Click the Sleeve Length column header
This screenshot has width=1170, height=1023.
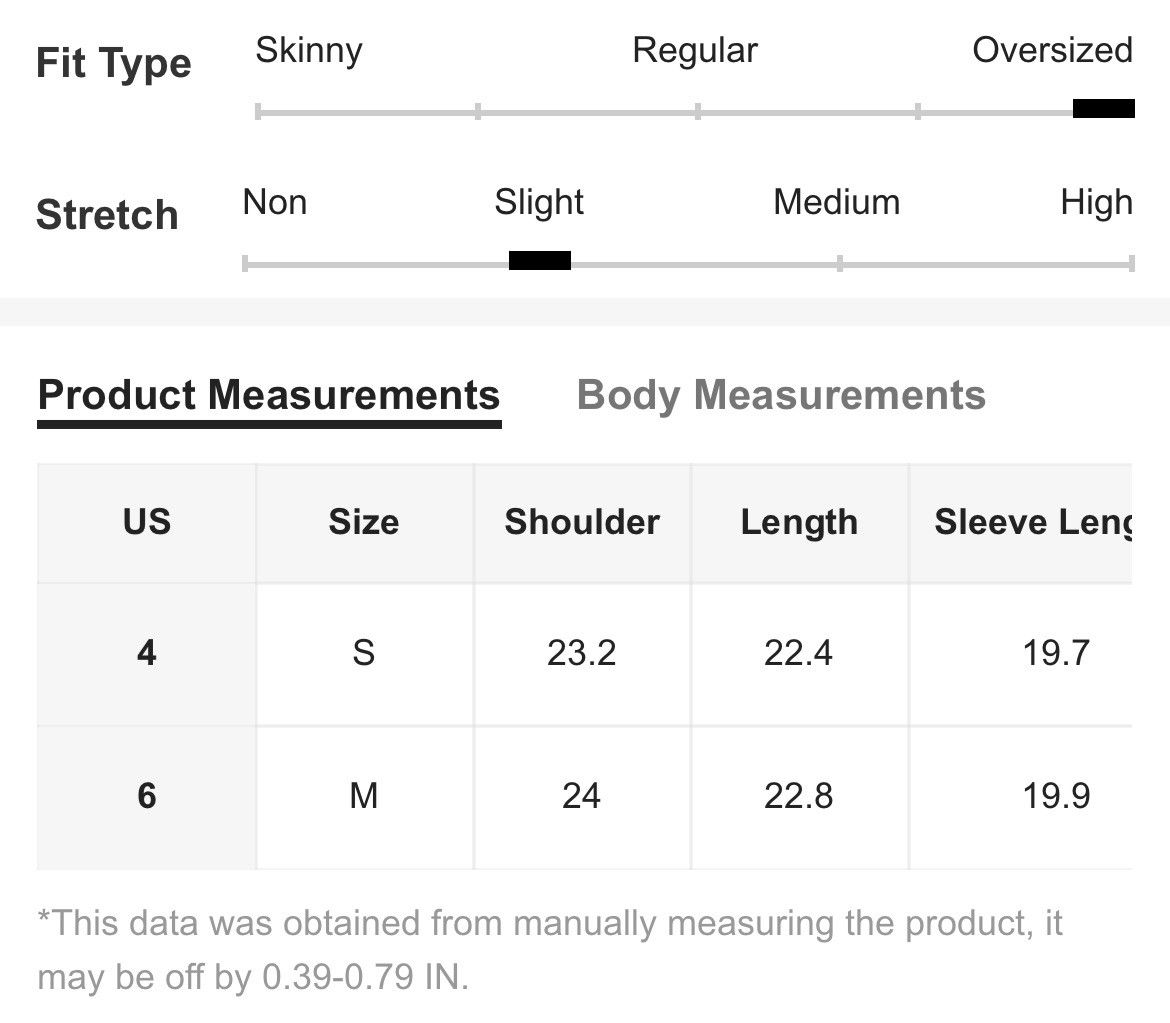click(1021, 522)
